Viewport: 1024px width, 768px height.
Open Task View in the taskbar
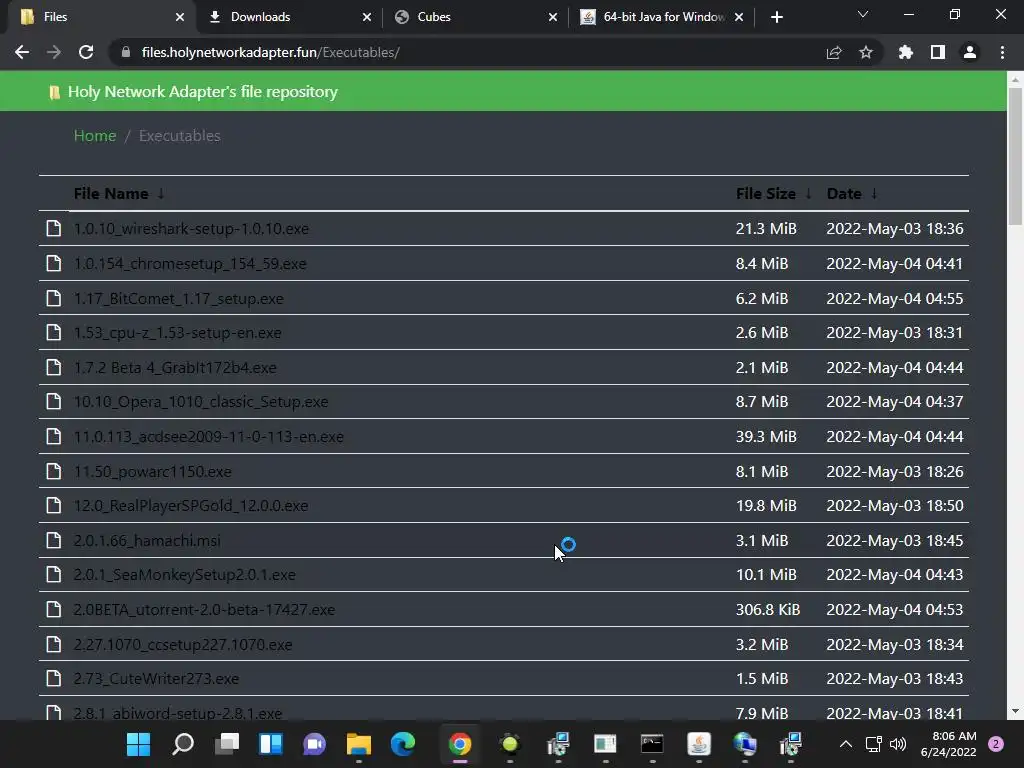(227, 744)
